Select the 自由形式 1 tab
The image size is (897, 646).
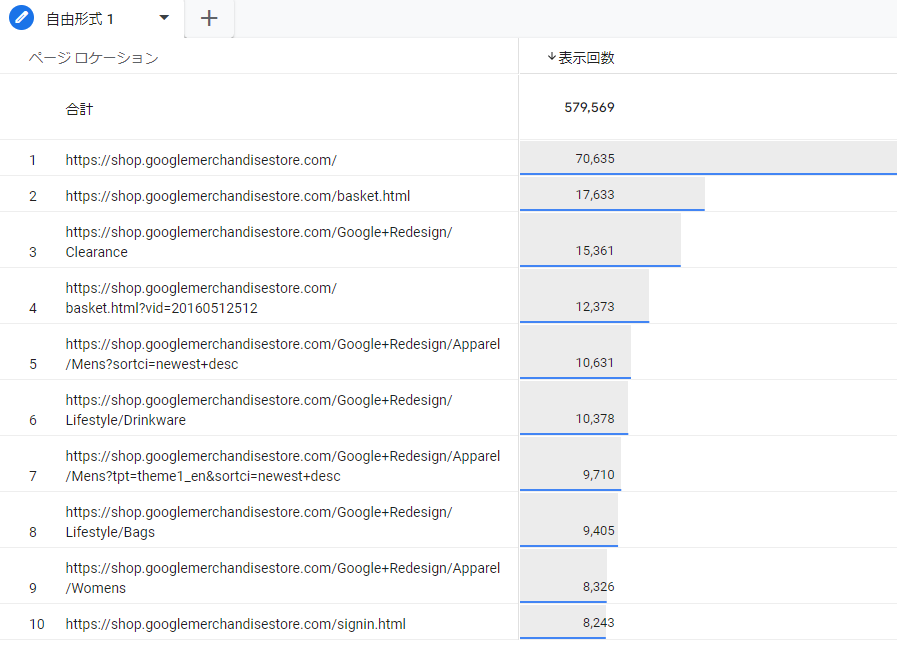coord(80,19)
